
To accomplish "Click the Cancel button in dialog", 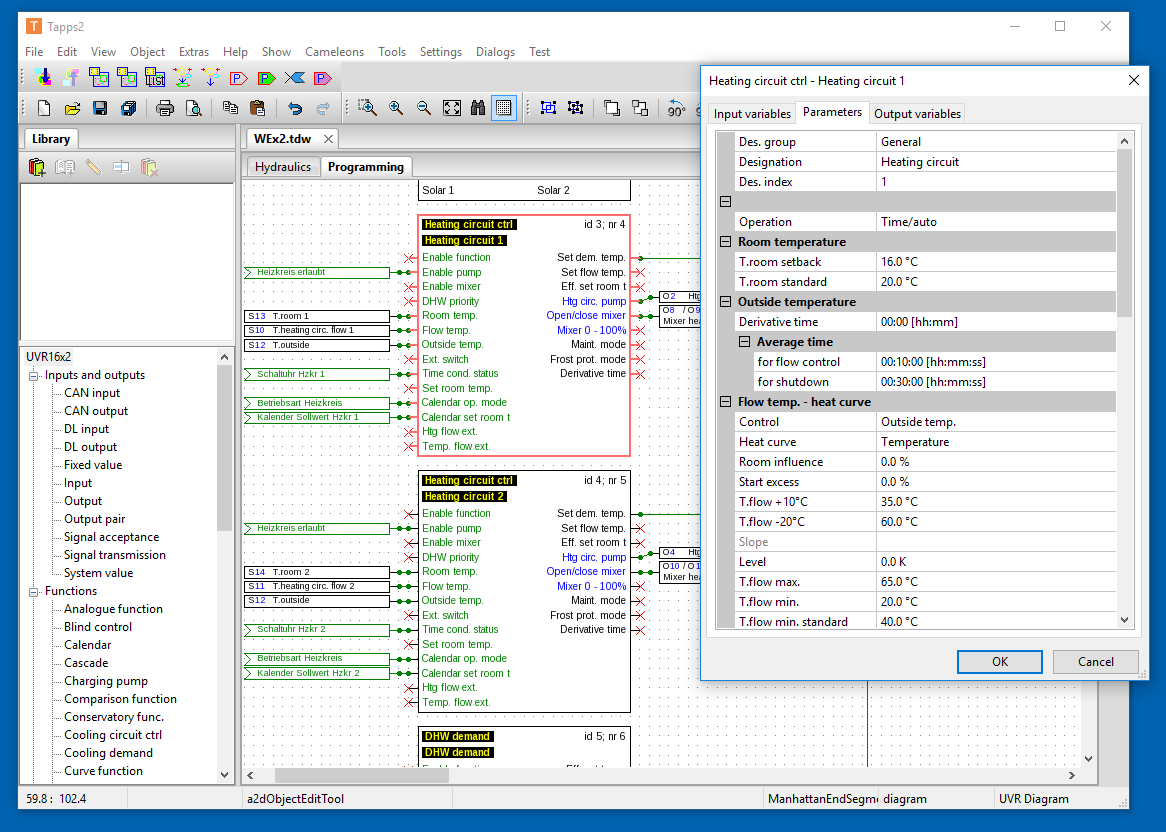I will (x=1095, y=661).
